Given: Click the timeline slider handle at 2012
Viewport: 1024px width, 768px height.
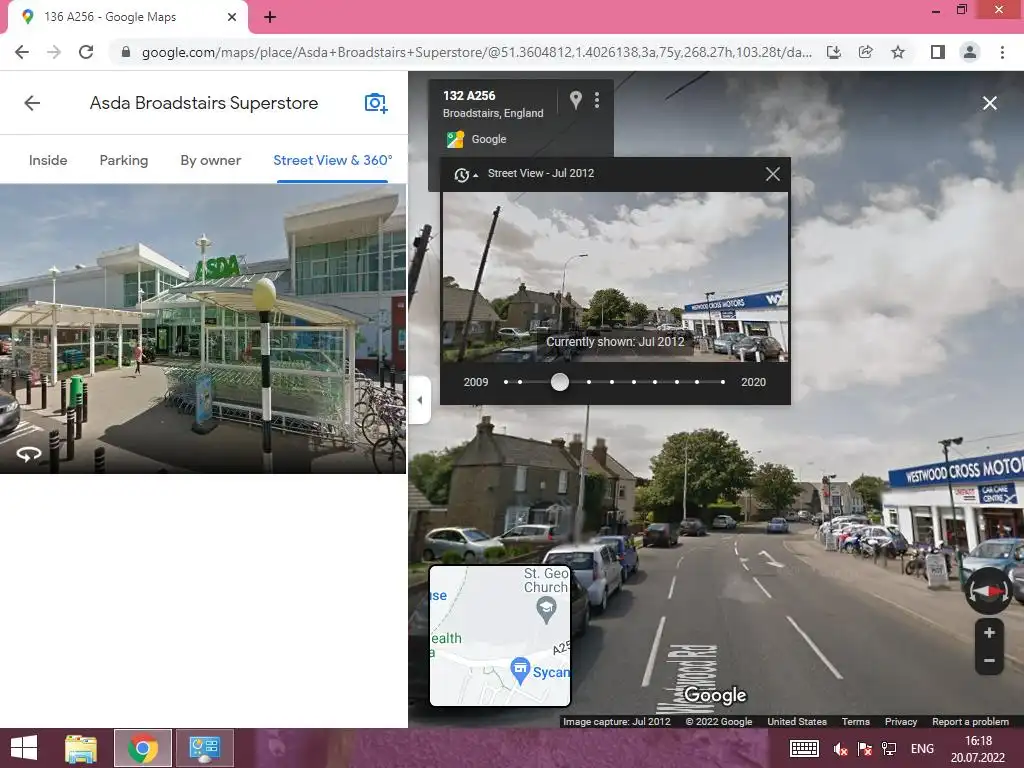Looking at the screenshot, I should [560, 382].
